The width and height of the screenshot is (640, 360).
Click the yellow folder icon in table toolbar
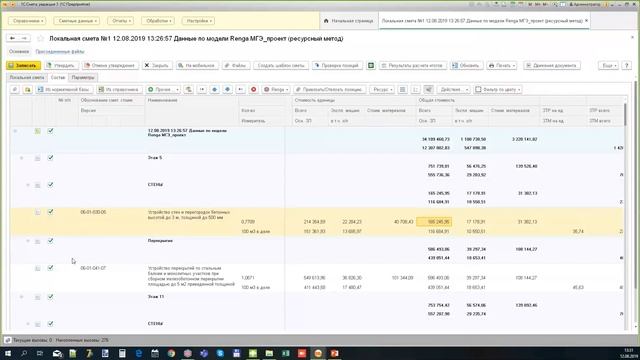point(27,89)
